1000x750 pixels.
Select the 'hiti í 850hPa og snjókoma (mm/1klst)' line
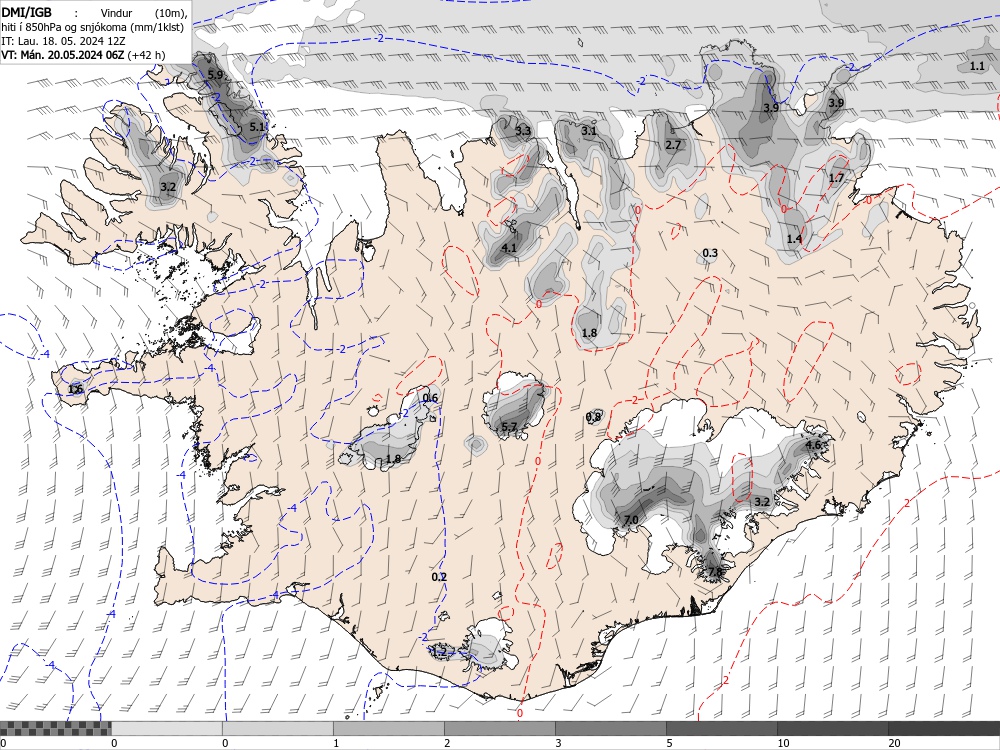pyautogui.click(x=92, y=27)
